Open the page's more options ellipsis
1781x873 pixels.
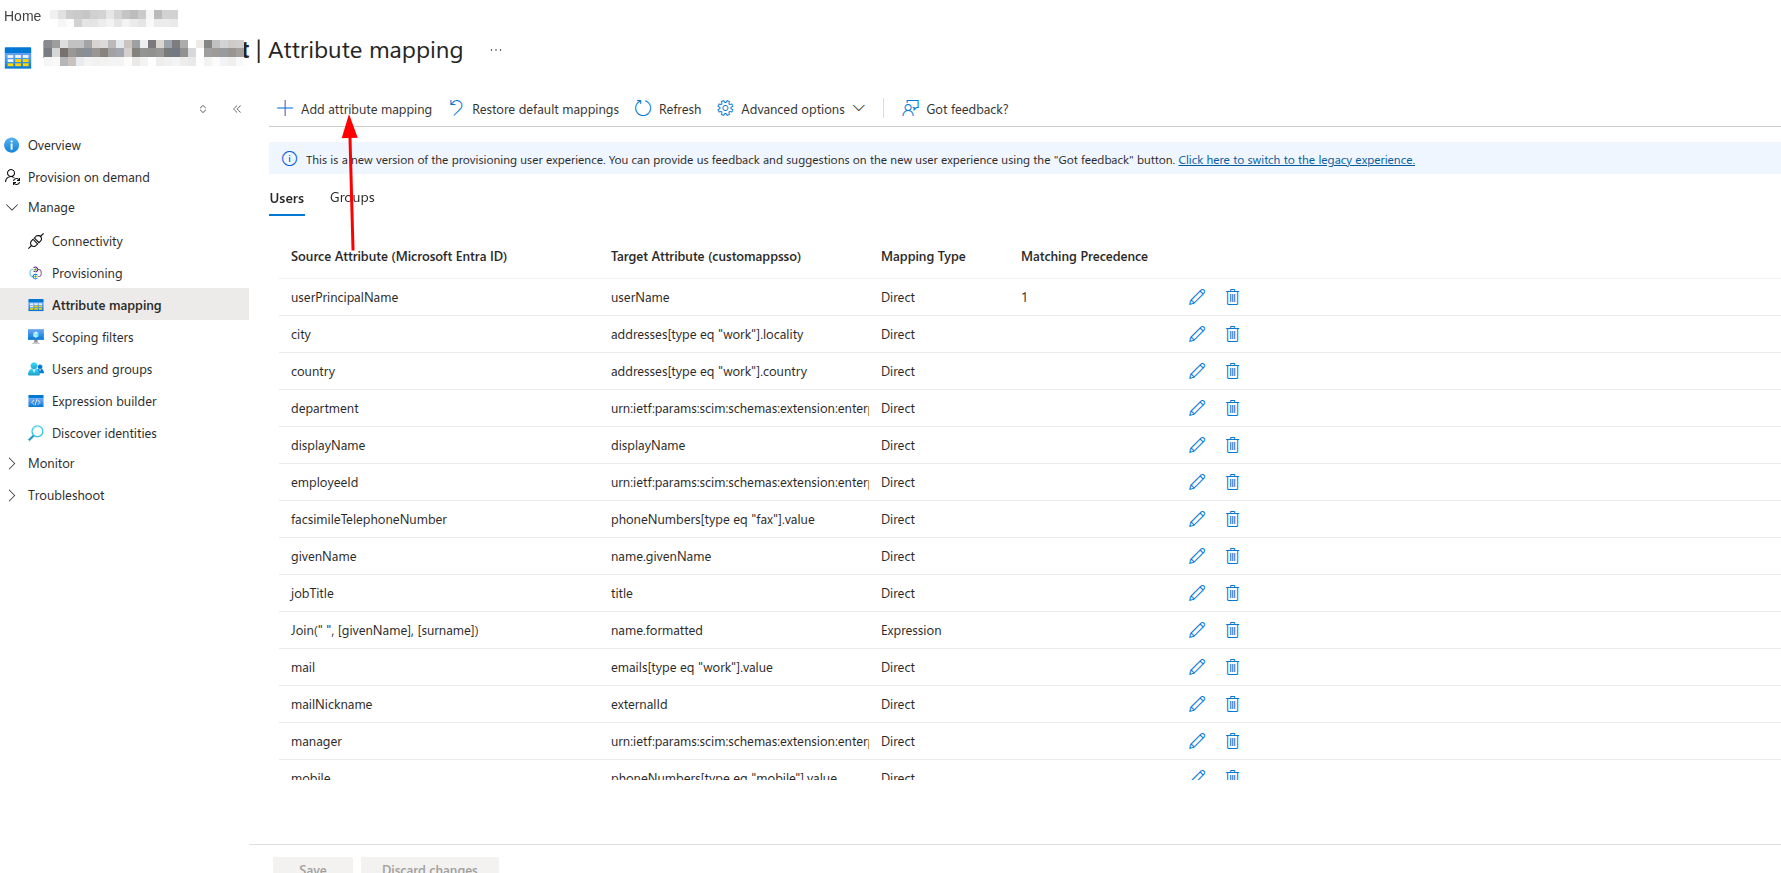pos(496,50)
